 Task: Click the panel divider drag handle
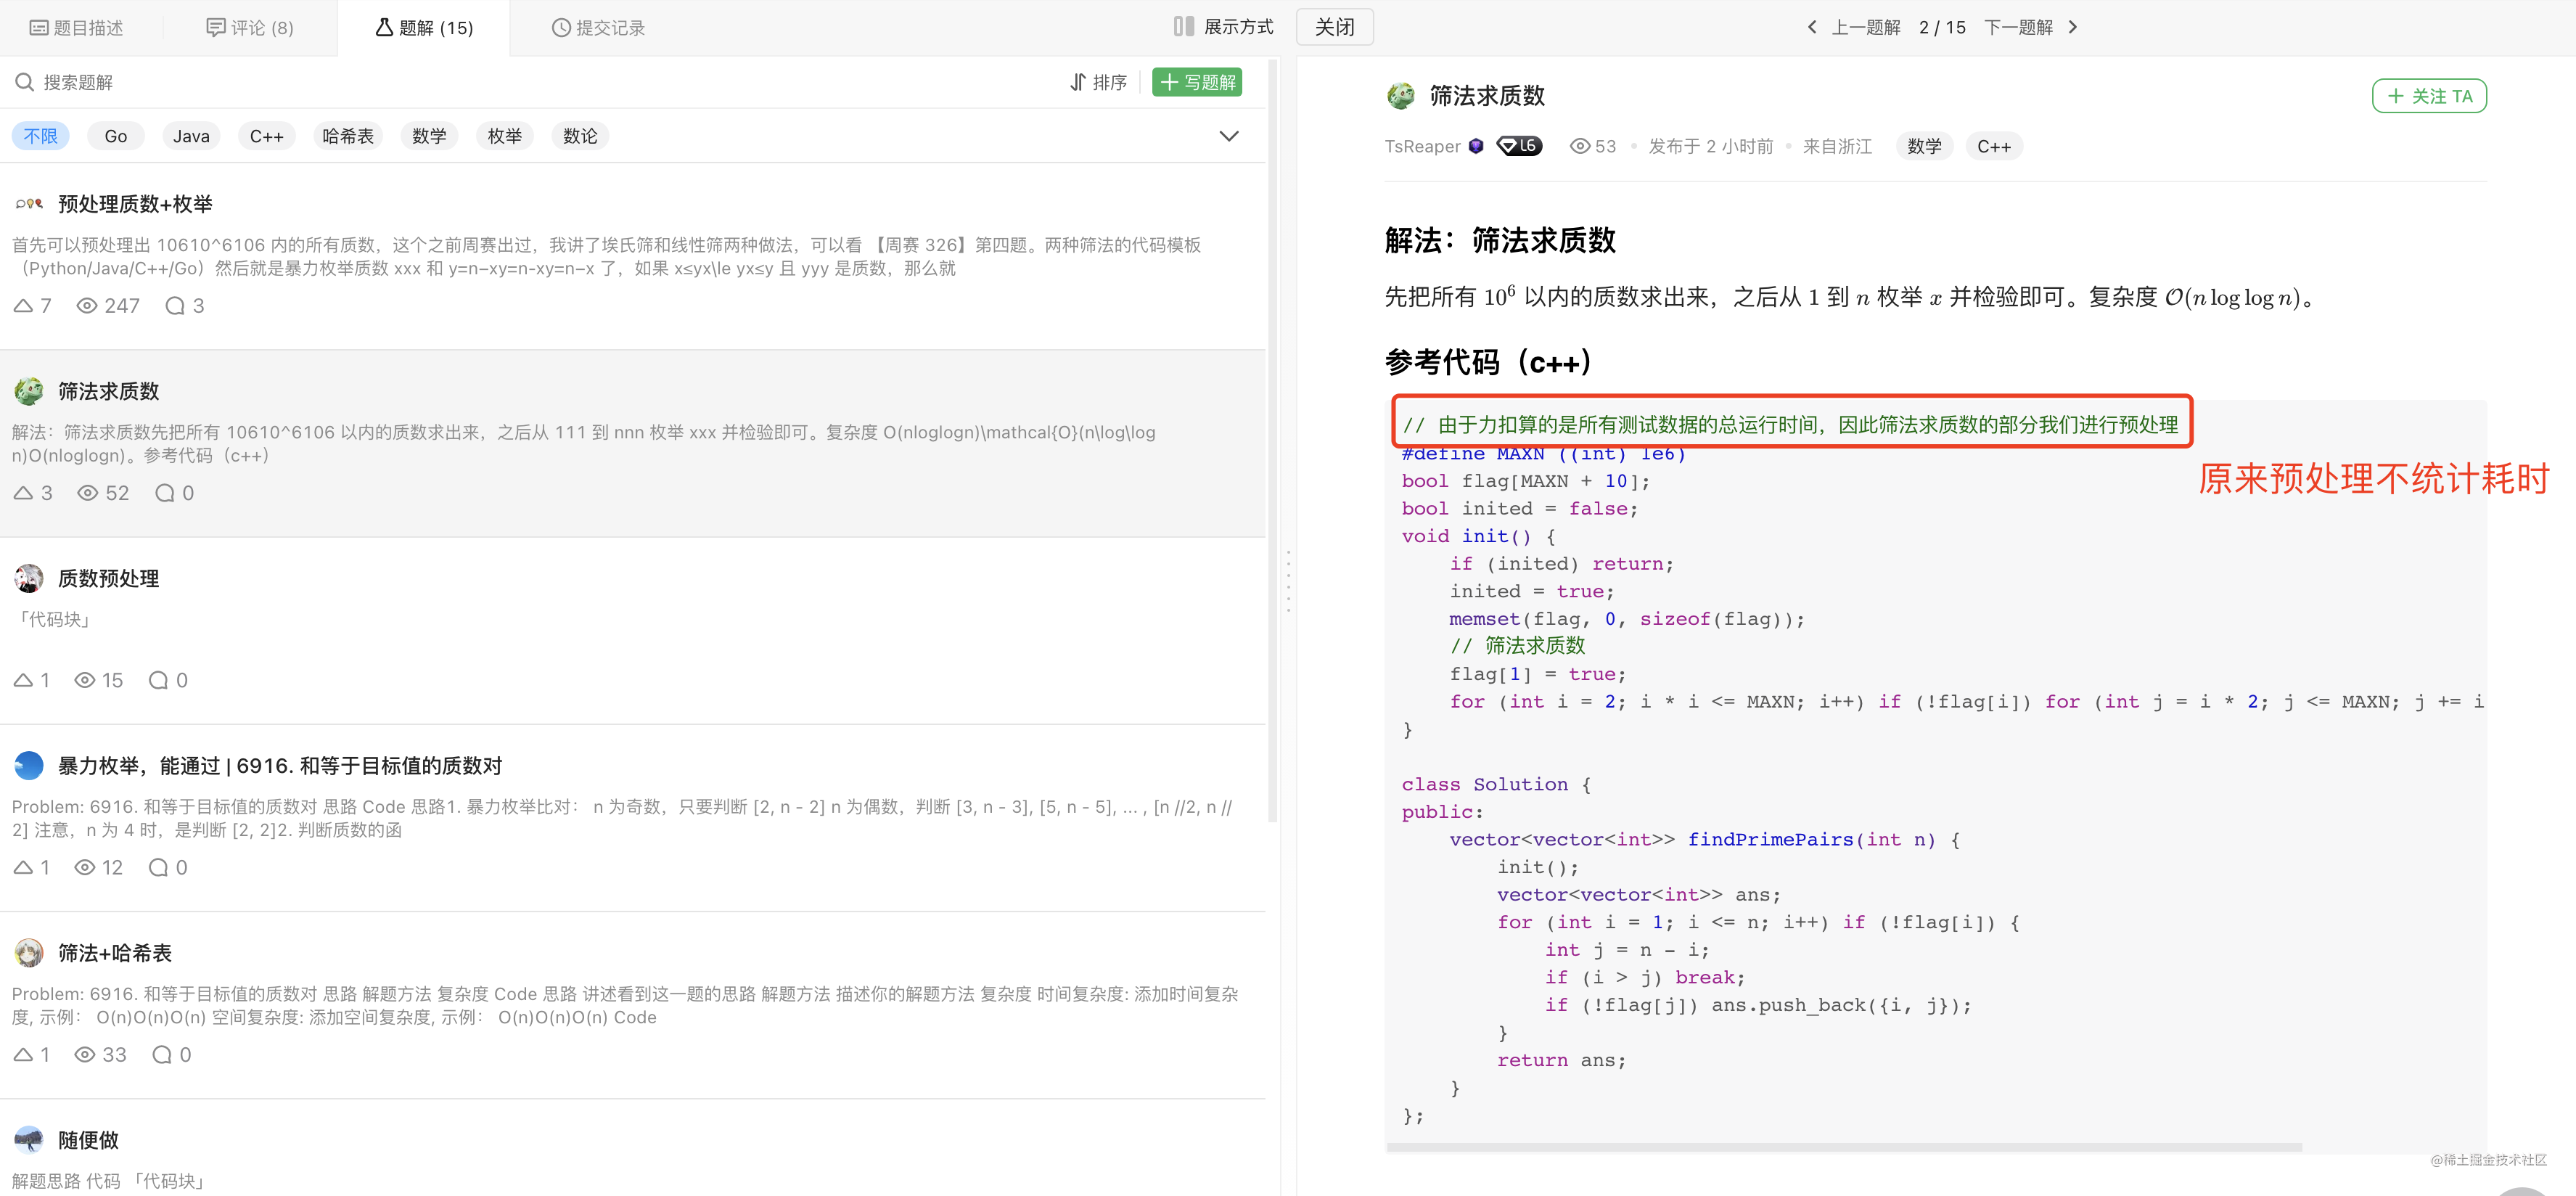click(x=1288, y=580)
